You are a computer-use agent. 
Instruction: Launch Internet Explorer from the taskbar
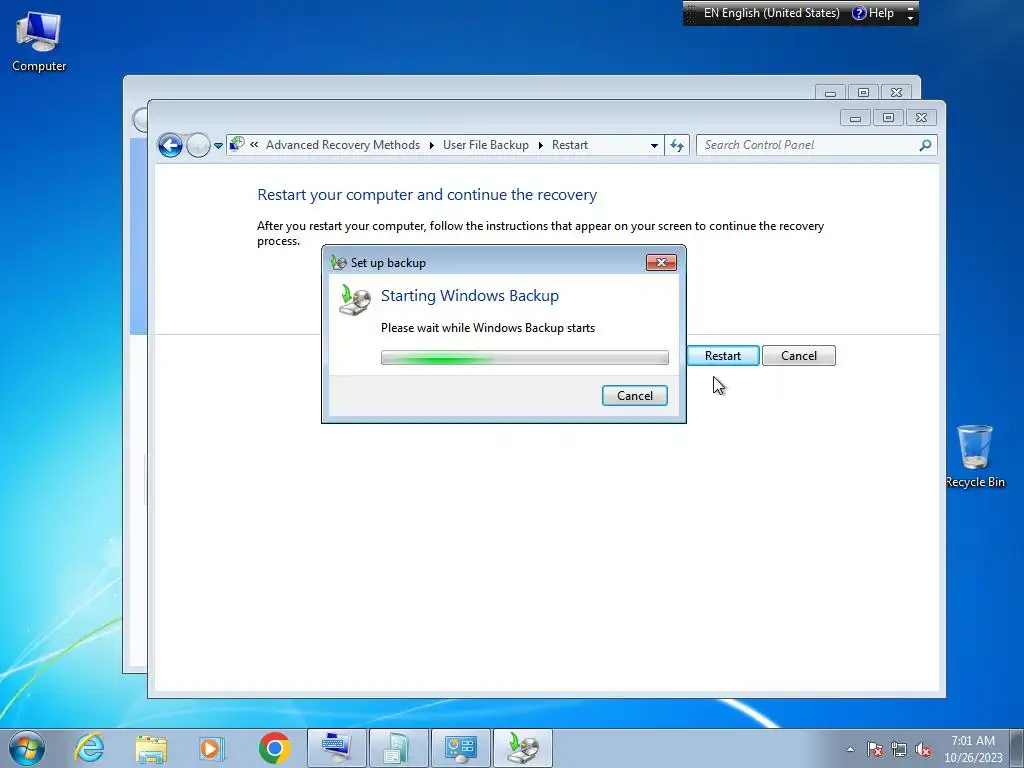89,748
